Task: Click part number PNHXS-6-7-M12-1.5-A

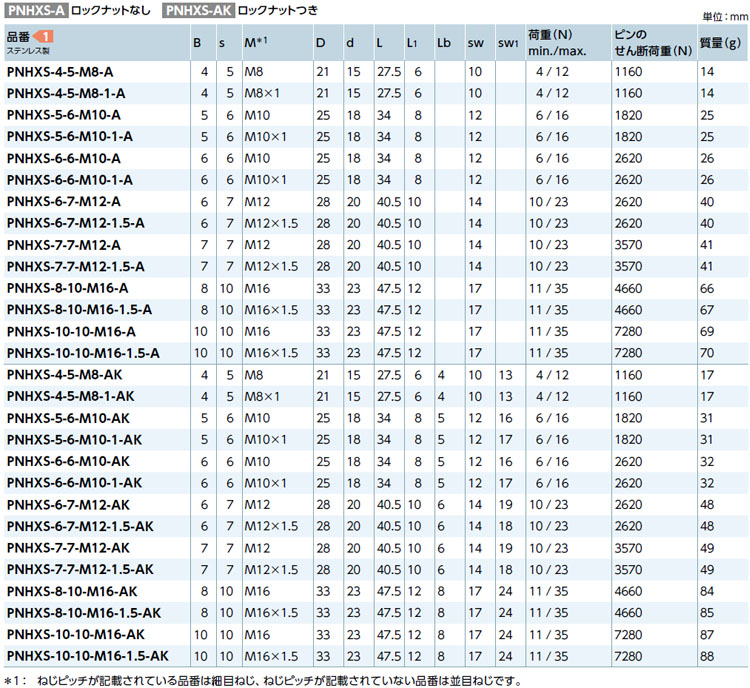Action: 75,222
